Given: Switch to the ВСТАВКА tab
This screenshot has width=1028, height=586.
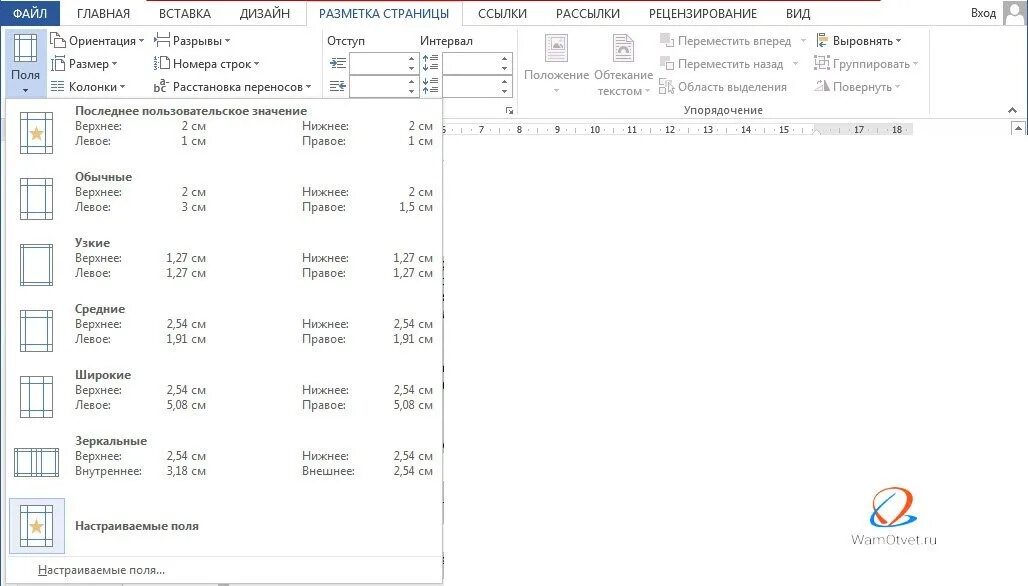Looking at the screenshot, I should pyautogui.click(x=185, y=13).
